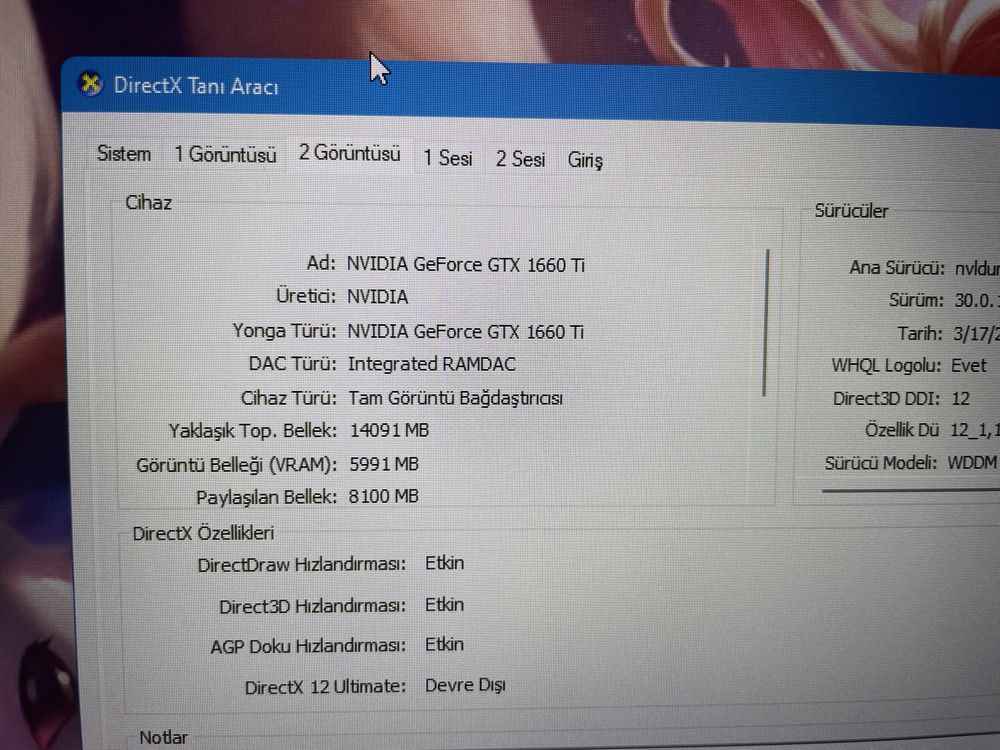Click the DAC Türü label
The width and height of the screenshot is (1000, 750).
(x=292, y=364)
